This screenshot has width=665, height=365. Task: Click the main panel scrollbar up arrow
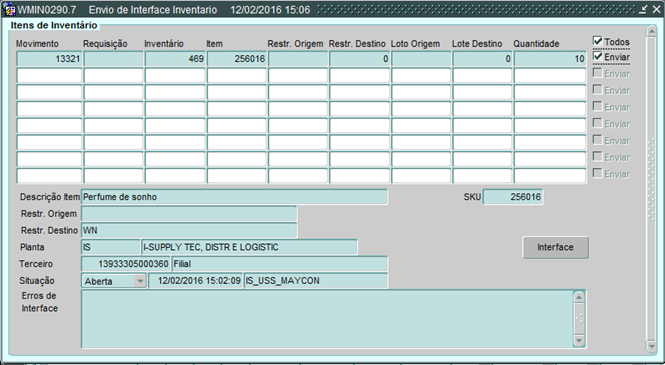651,31
